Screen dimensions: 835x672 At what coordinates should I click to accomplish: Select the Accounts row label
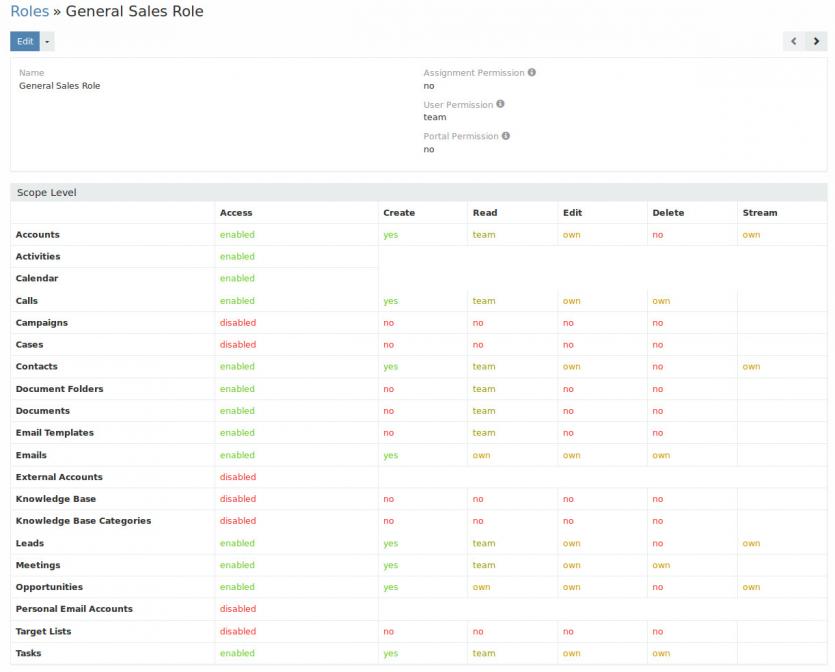pyautogui.click(x=38, y=235)
